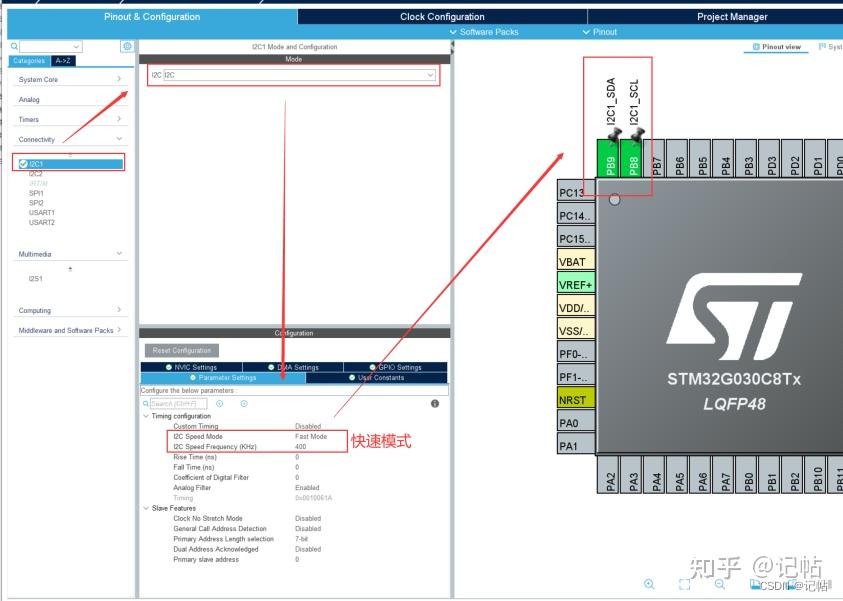Click the search magnifier icon in left panel
Image resolution: width=843 pixels, height=601 pixels.
click(15, 47)
